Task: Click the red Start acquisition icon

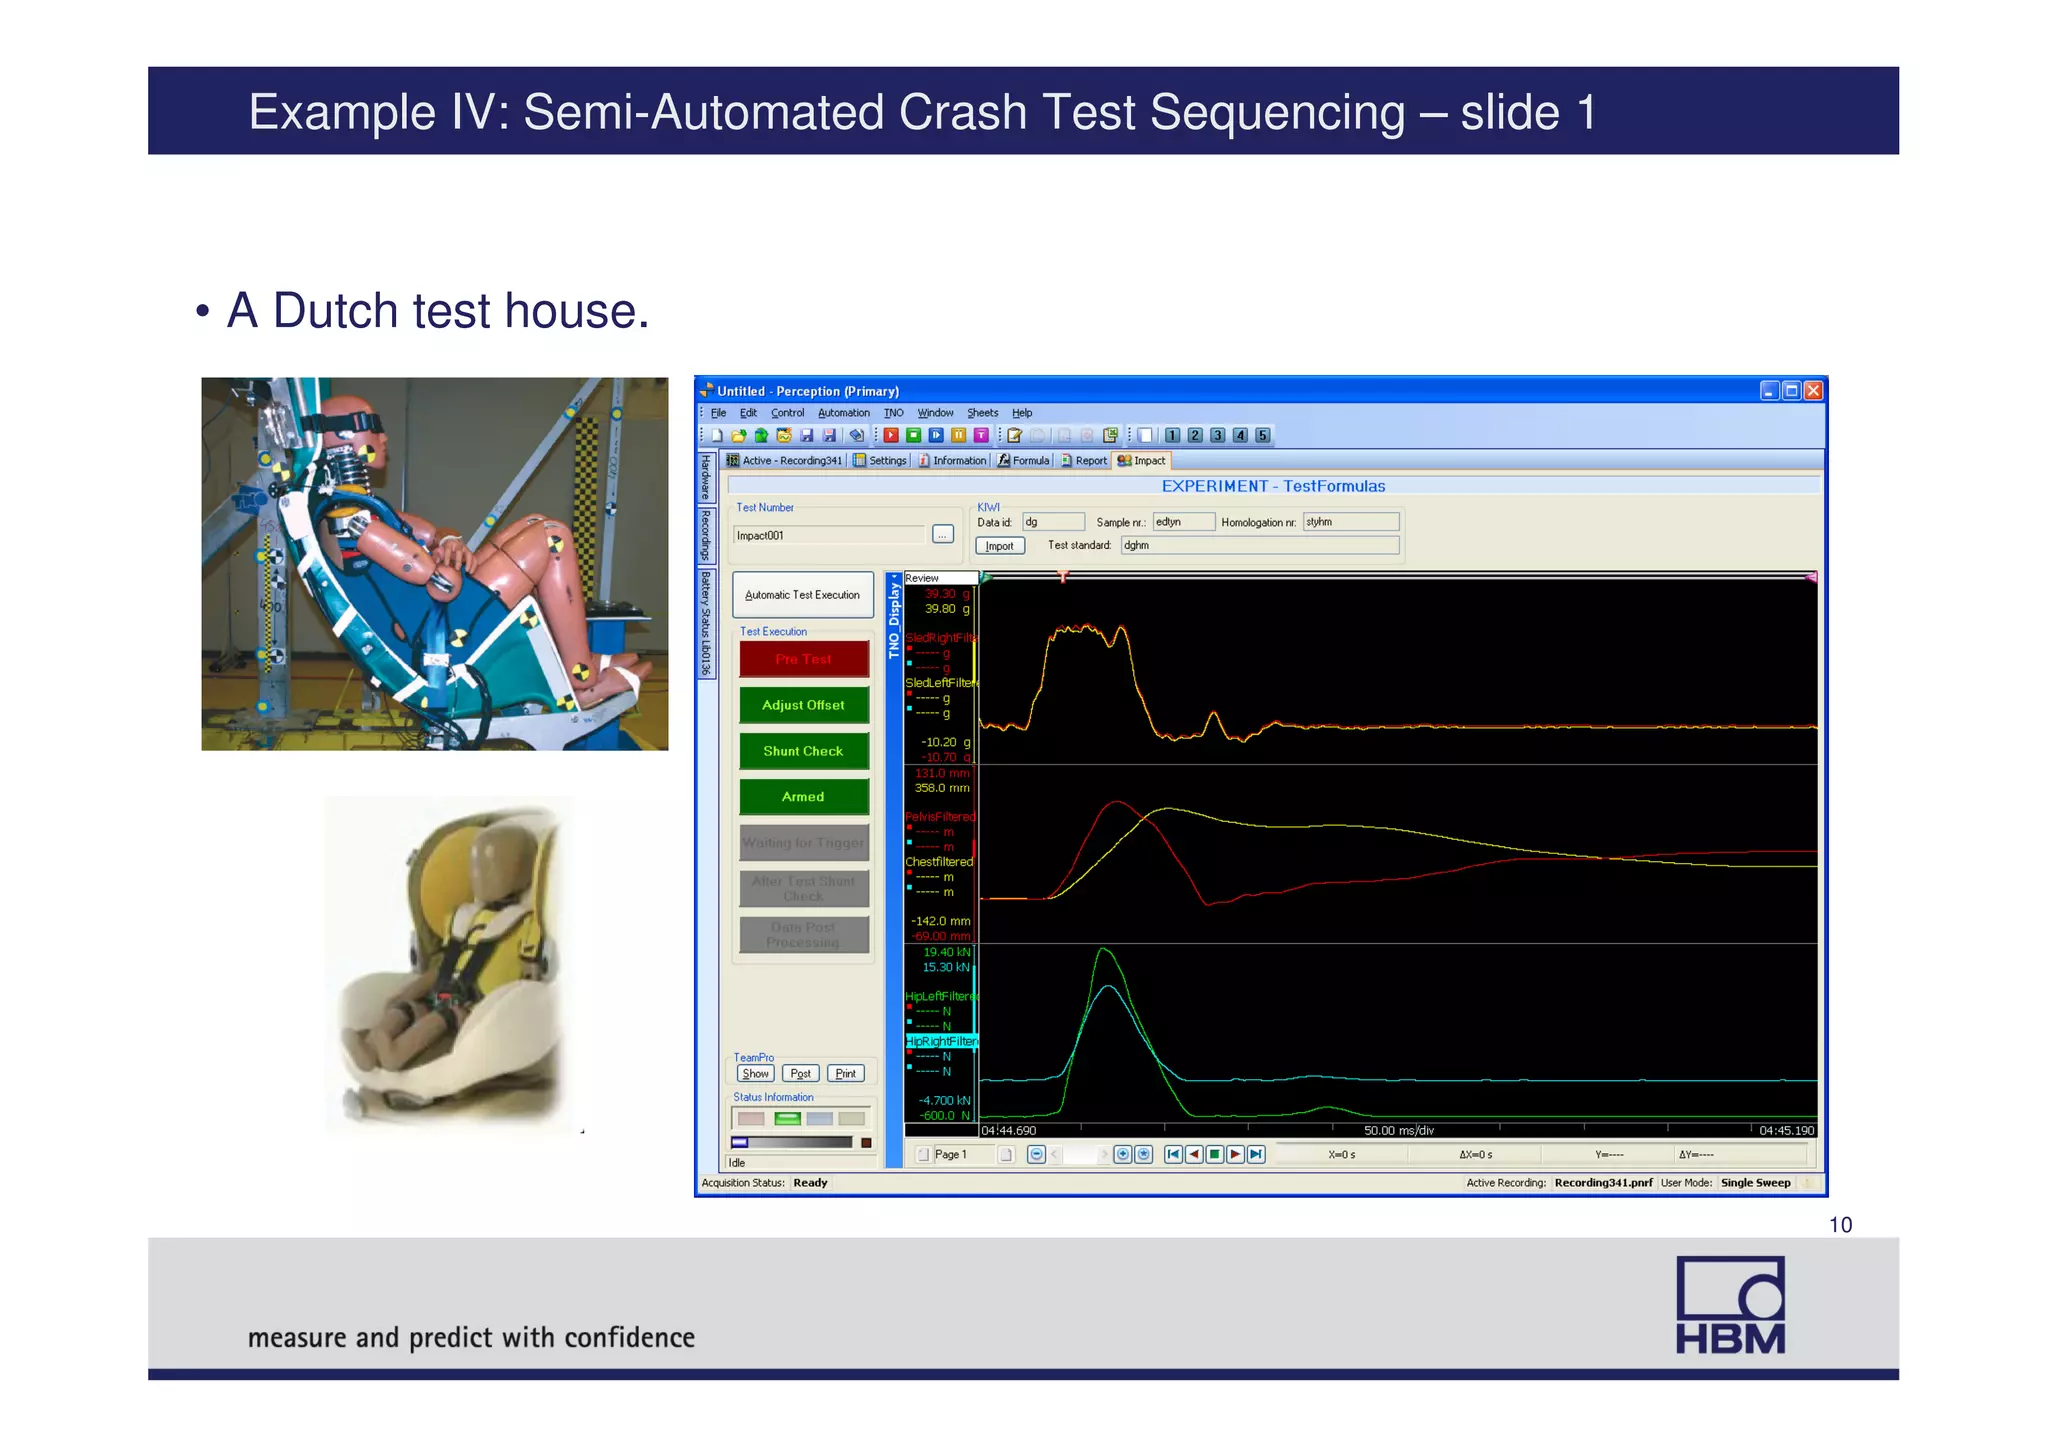Action: pos(891,435)
